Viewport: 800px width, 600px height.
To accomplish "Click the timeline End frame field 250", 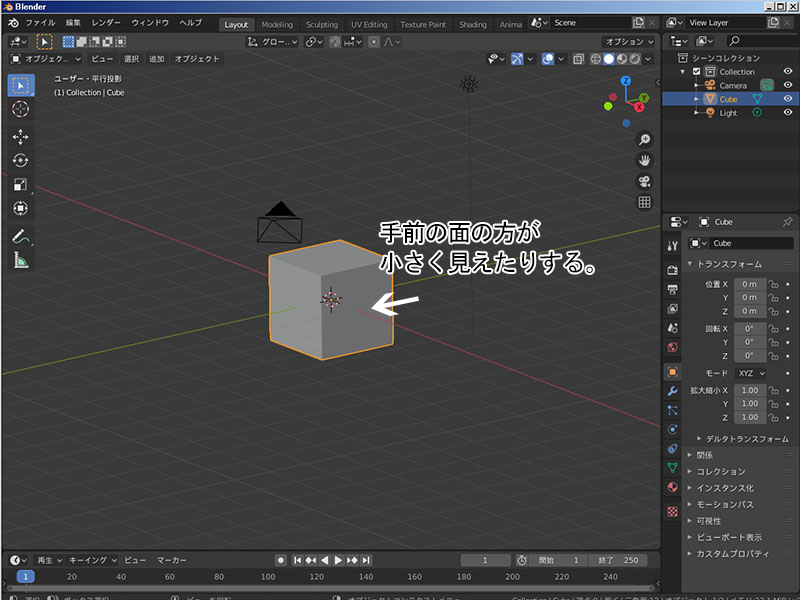I will point(618,560).
